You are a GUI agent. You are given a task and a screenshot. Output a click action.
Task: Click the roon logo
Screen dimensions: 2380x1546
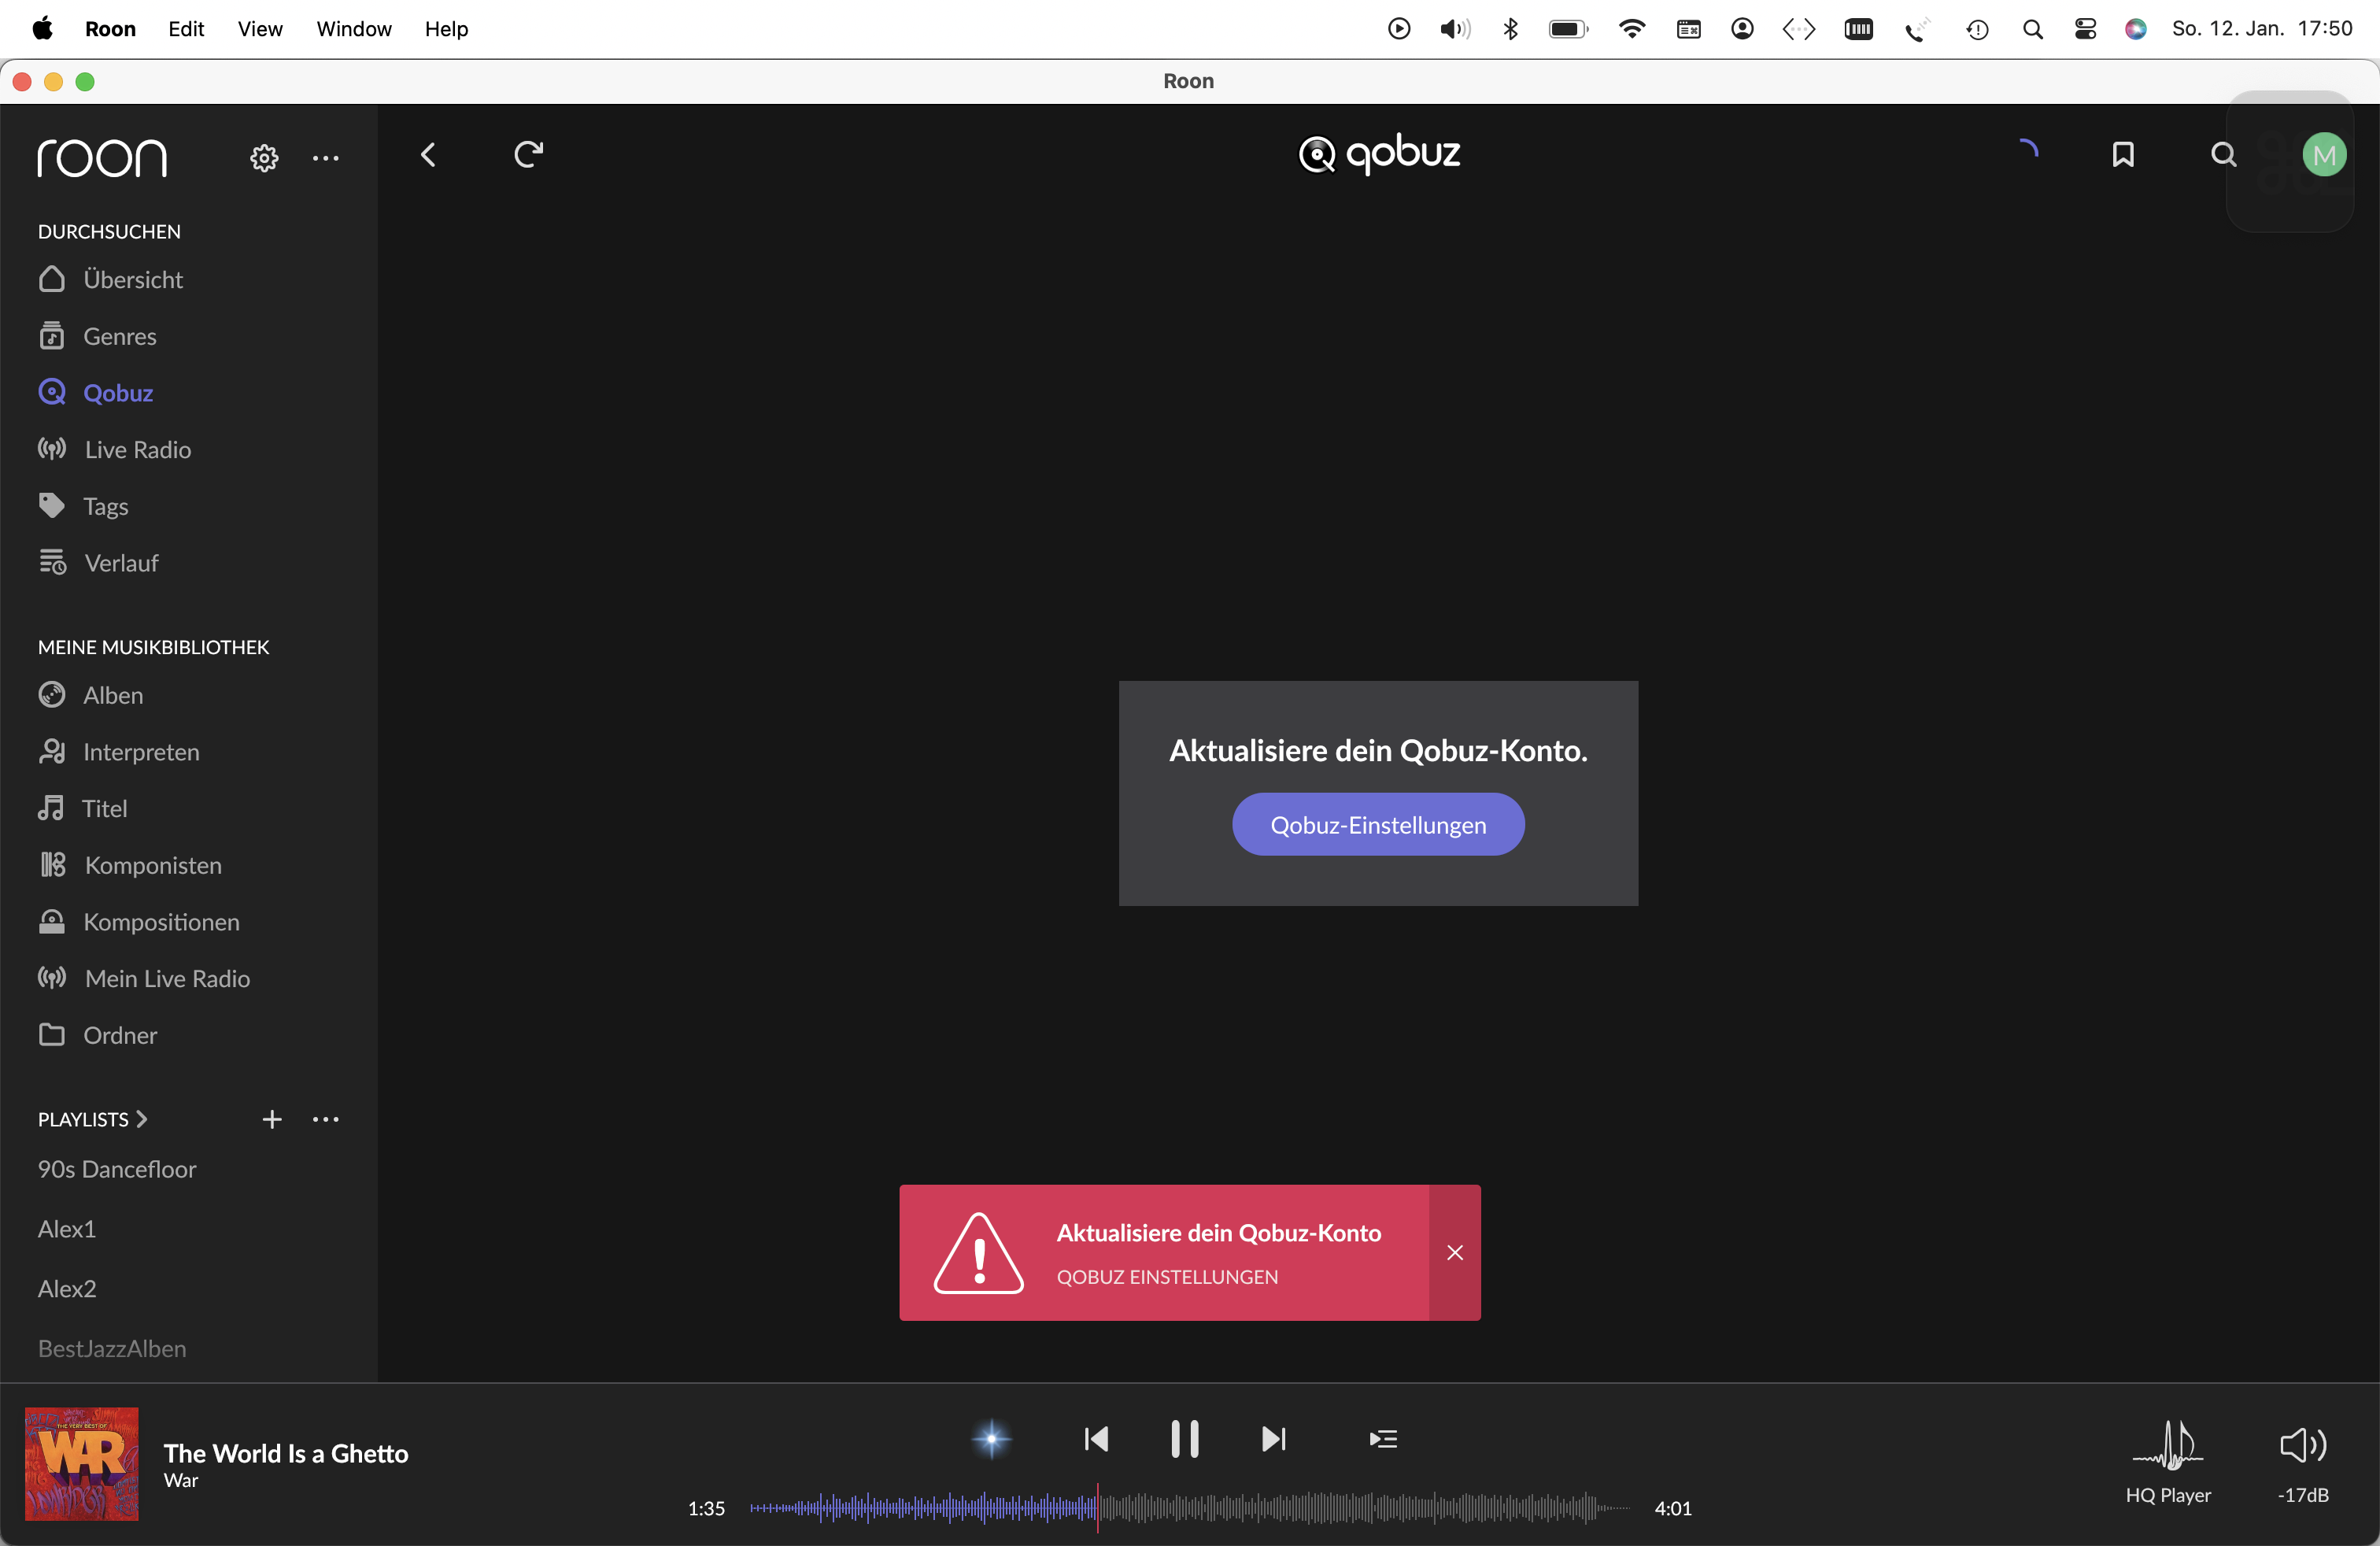coord(102,158)
